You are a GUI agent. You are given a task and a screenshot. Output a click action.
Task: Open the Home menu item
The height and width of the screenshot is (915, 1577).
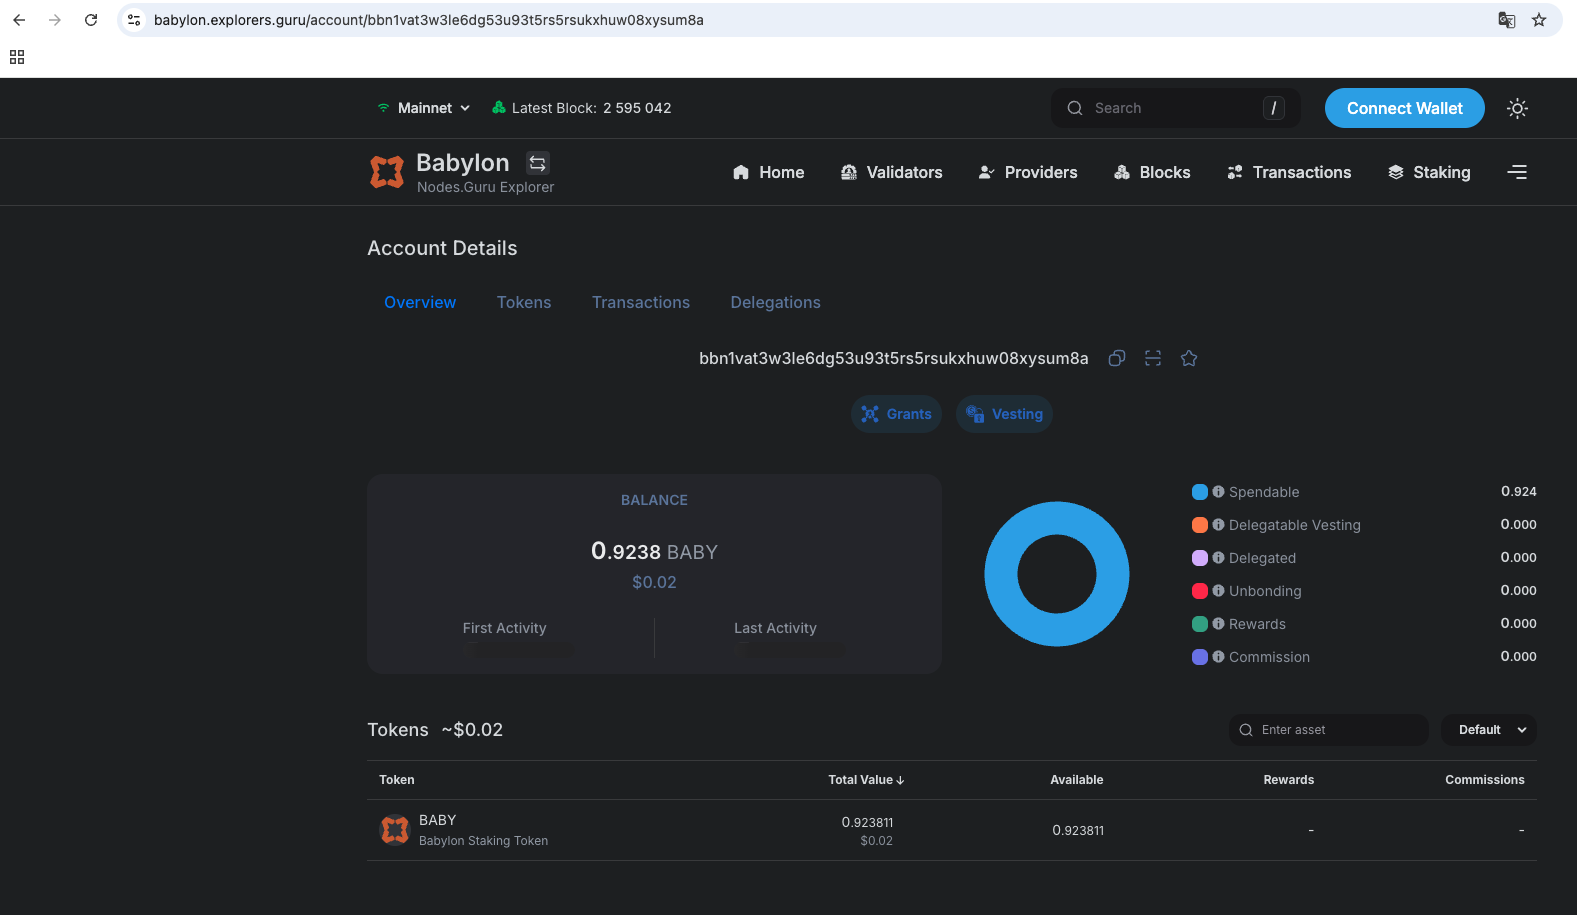coord(768,172)
